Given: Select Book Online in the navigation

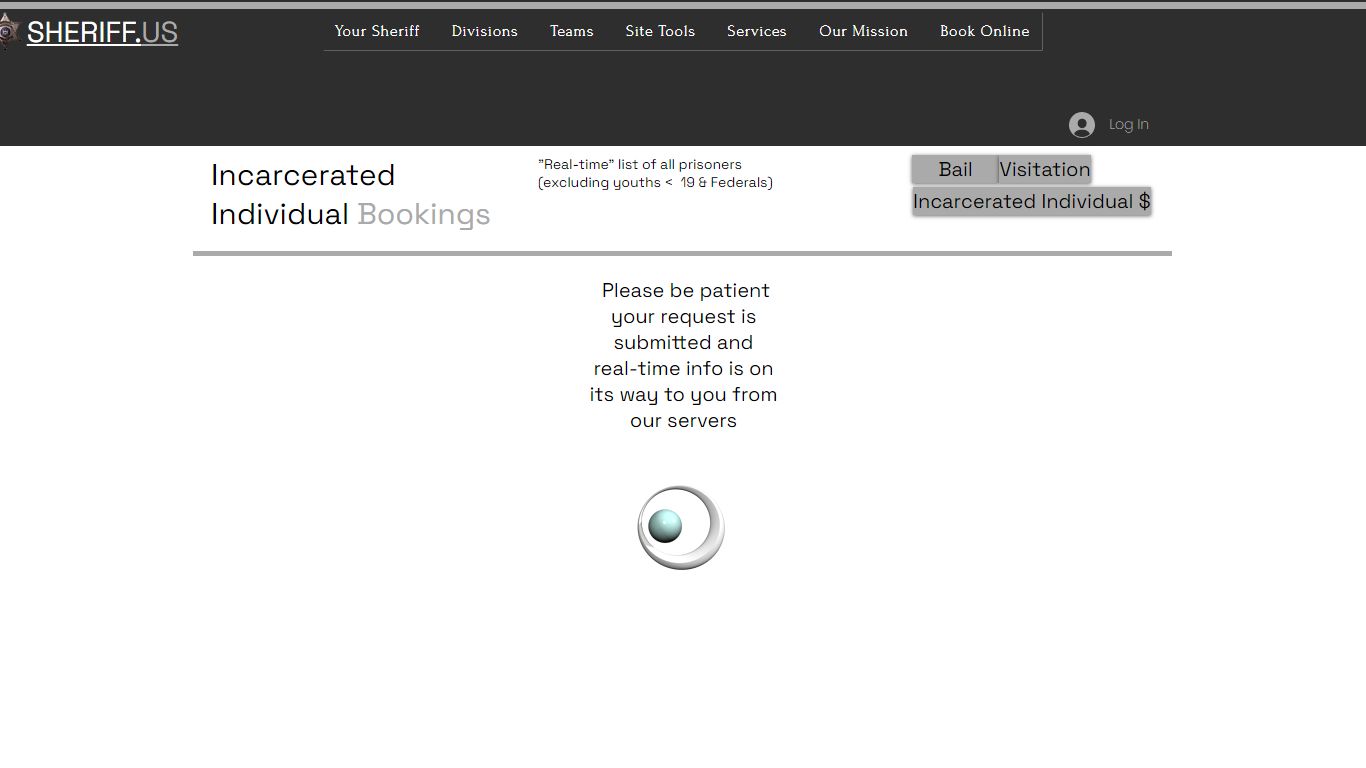Looking at the screenshot, I should click(984, 31).
